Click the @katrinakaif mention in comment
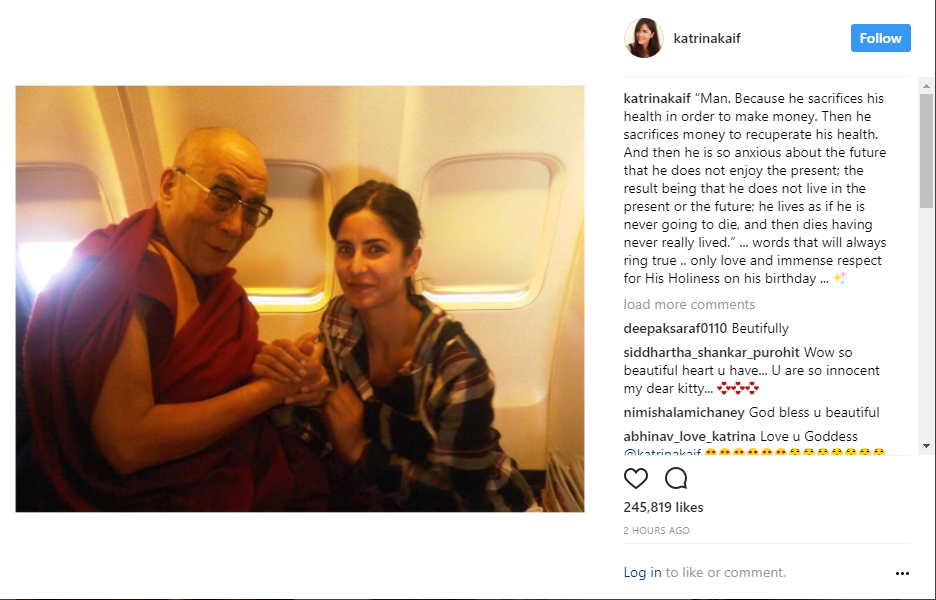936x600 pixels. (662, 452)
